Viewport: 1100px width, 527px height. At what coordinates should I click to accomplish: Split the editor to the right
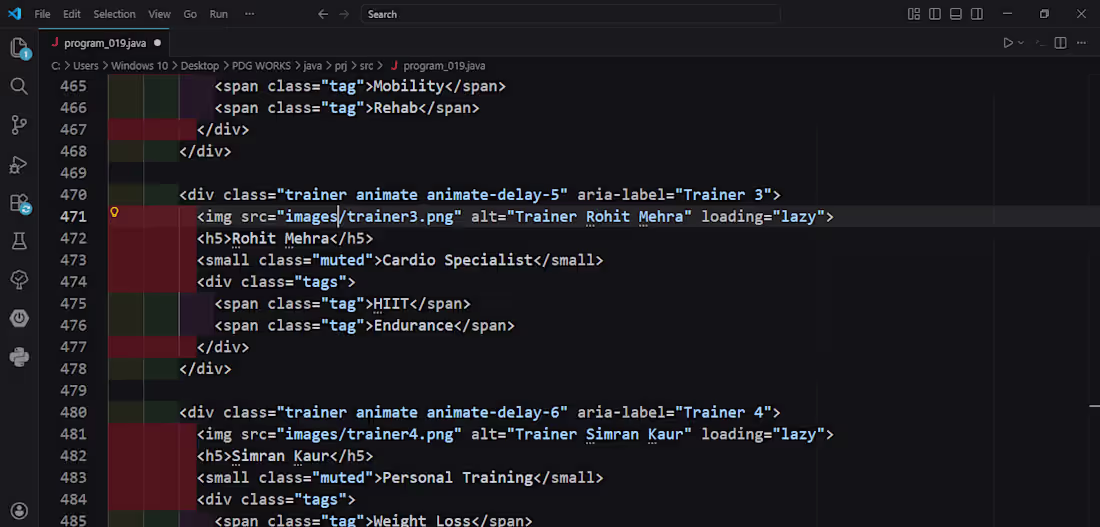[x=1060, y=43]
